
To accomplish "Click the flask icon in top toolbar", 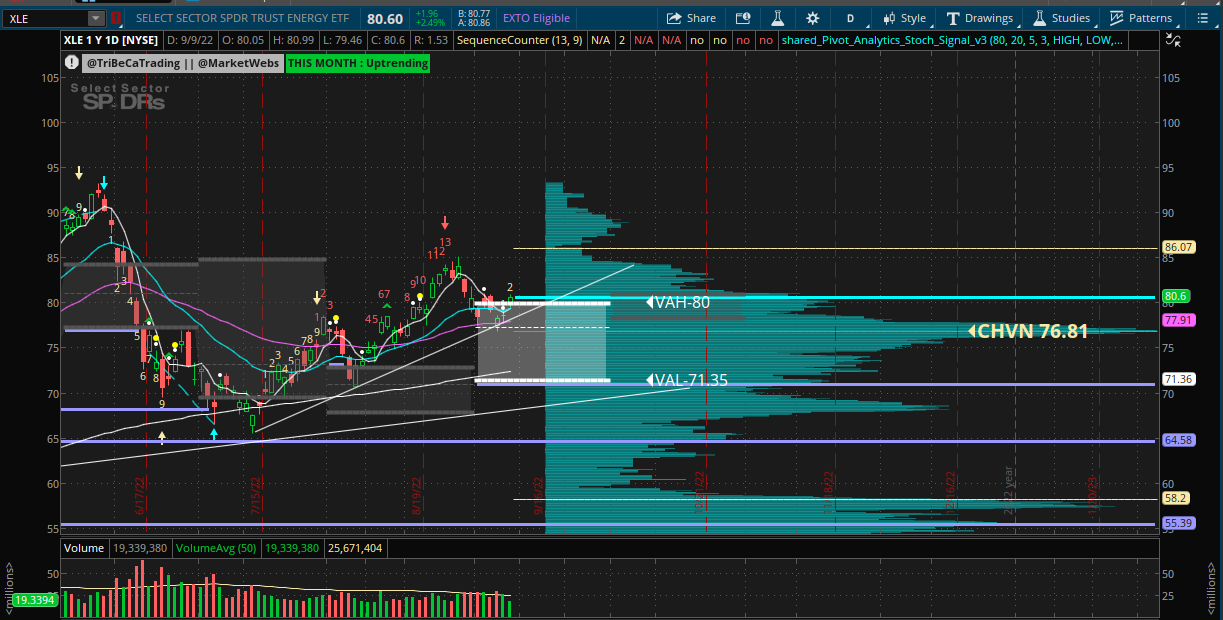I will click(x=776, y=18).
